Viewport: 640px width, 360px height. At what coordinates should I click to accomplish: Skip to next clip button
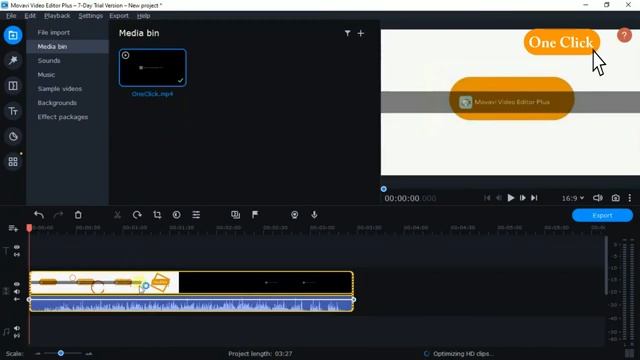coord(534,198)
